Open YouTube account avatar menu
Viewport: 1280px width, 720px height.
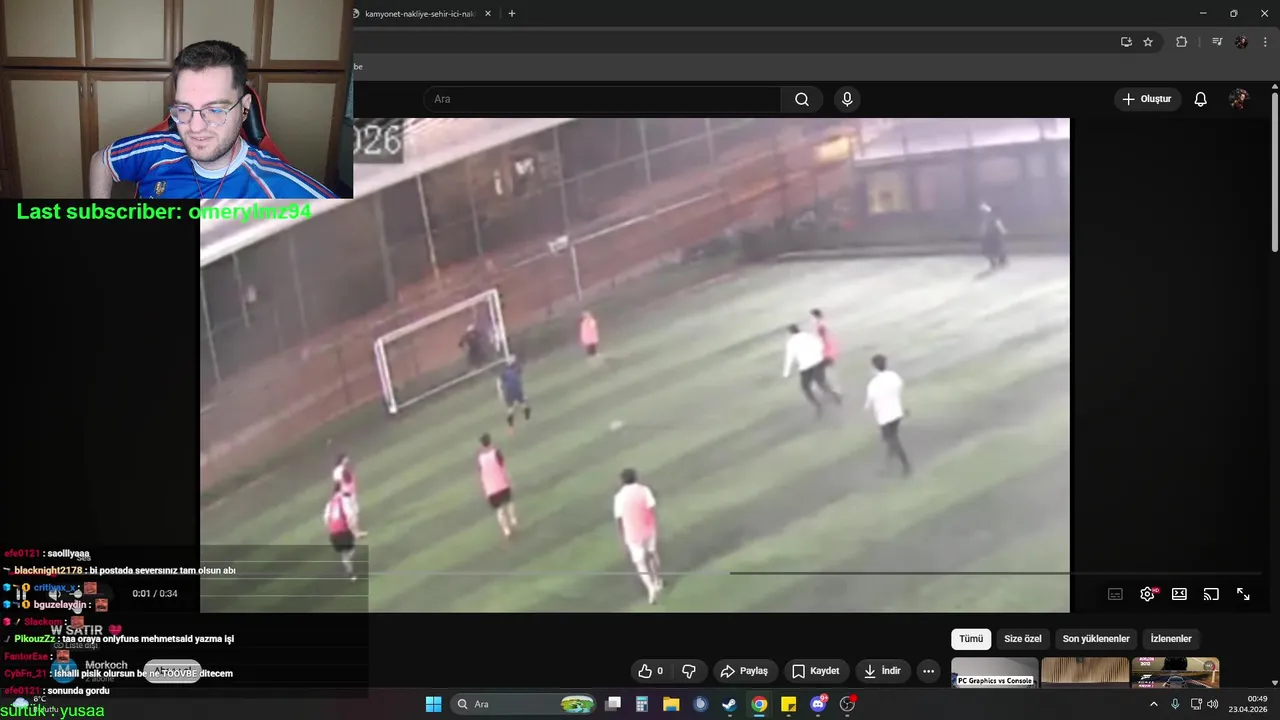pyautogui.click(x=1238, y=99)
